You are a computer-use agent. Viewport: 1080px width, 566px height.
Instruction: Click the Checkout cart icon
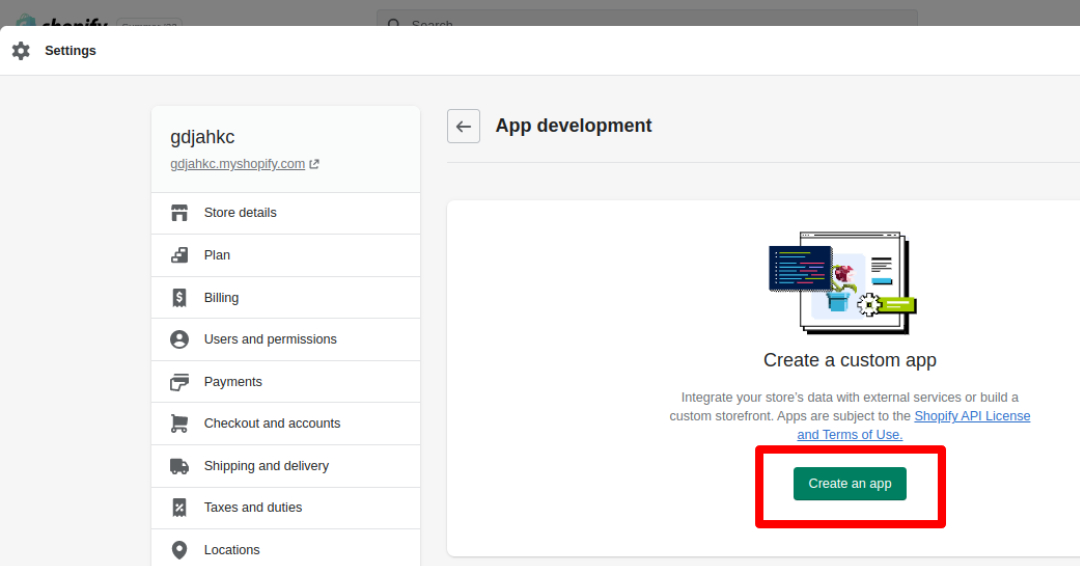179,423
